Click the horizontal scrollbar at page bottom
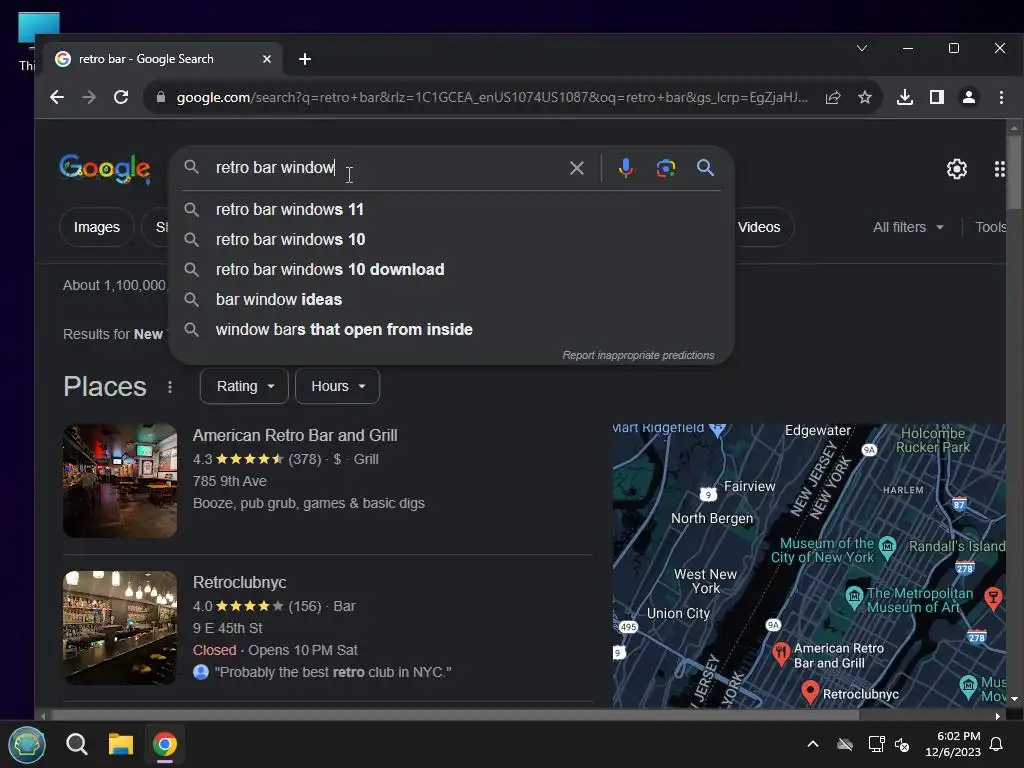Screen dimensions: 1024x768 tap(455, 716)
